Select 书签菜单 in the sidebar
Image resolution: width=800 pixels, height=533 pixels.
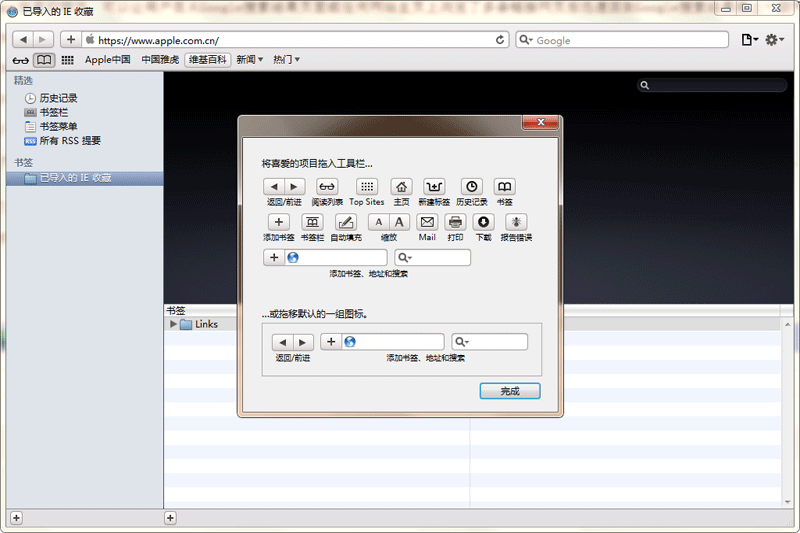coord(51,126)
